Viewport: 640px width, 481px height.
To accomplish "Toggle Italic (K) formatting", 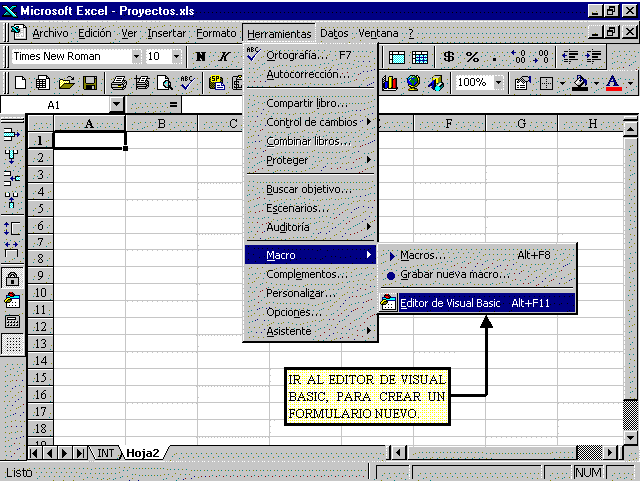I will click(x=224, y=57).
